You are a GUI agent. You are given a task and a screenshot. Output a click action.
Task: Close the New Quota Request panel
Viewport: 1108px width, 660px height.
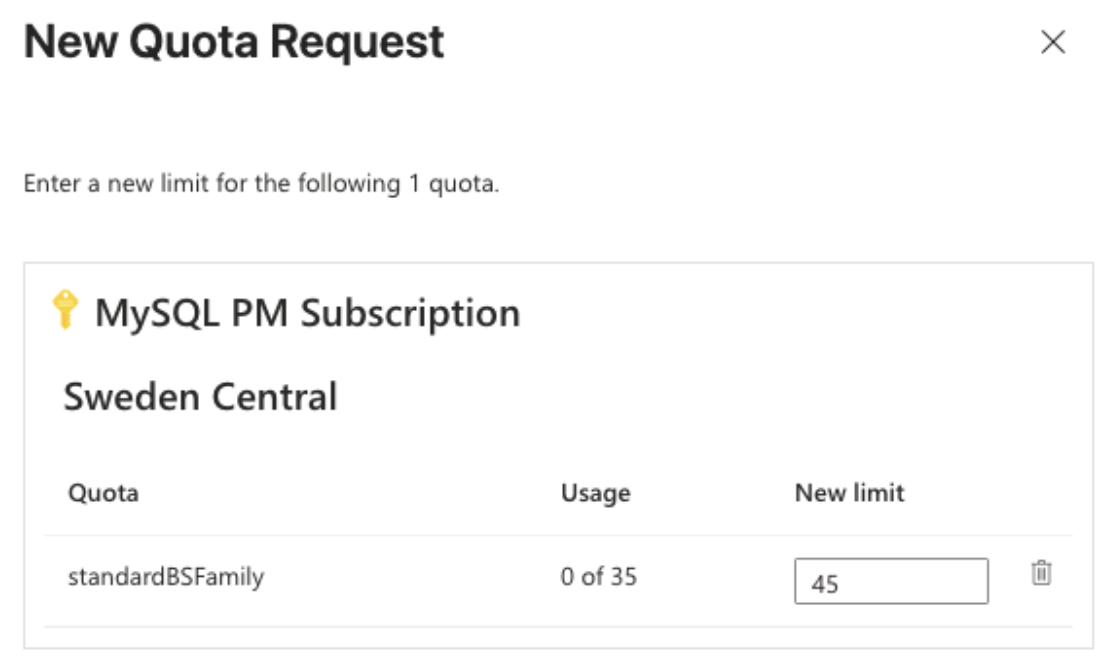[1053, 42]
